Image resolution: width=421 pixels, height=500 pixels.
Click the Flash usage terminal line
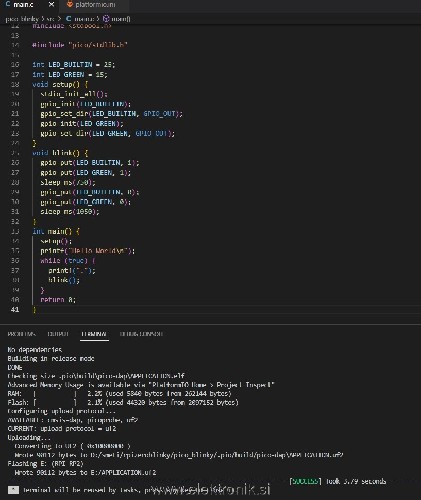pyautogui.click(x=123, y=402)
